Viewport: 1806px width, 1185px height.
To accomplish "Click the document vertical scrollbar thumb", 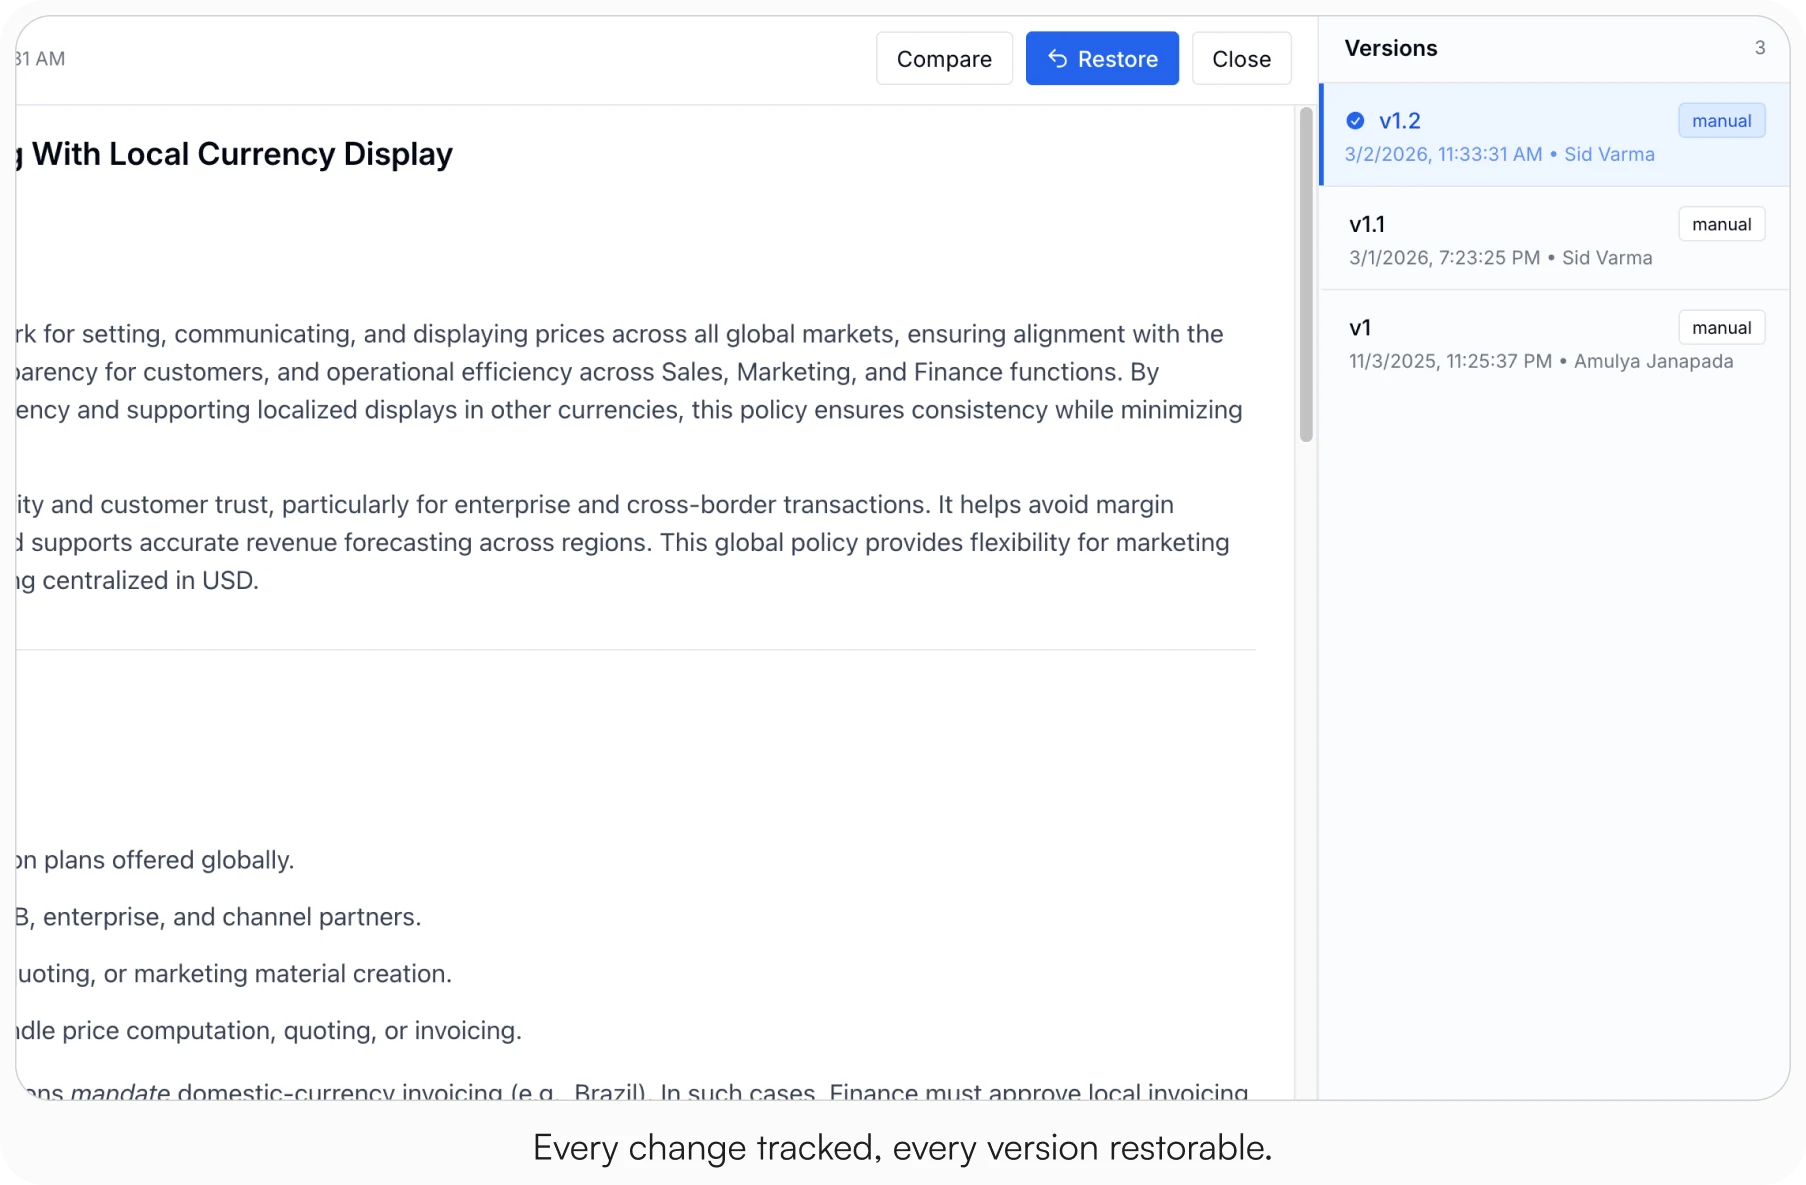I will [x=1305, y=274].
